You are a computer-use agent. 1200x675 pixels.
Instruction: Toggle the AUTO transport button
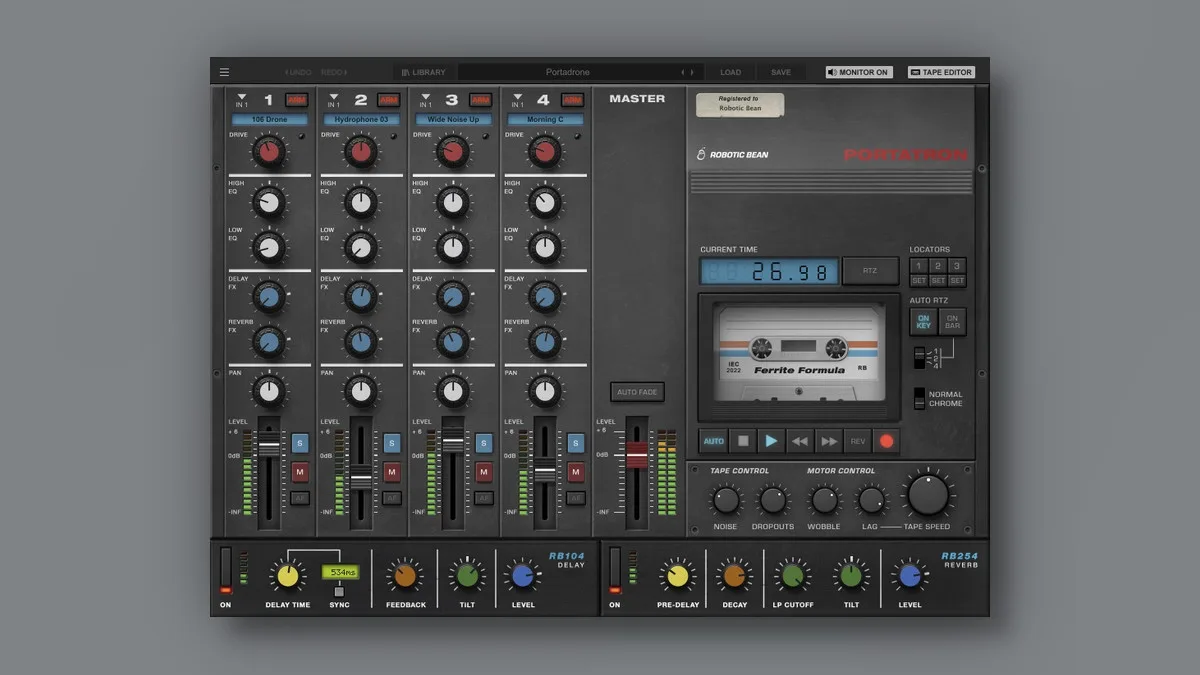(x=714, y=440)
